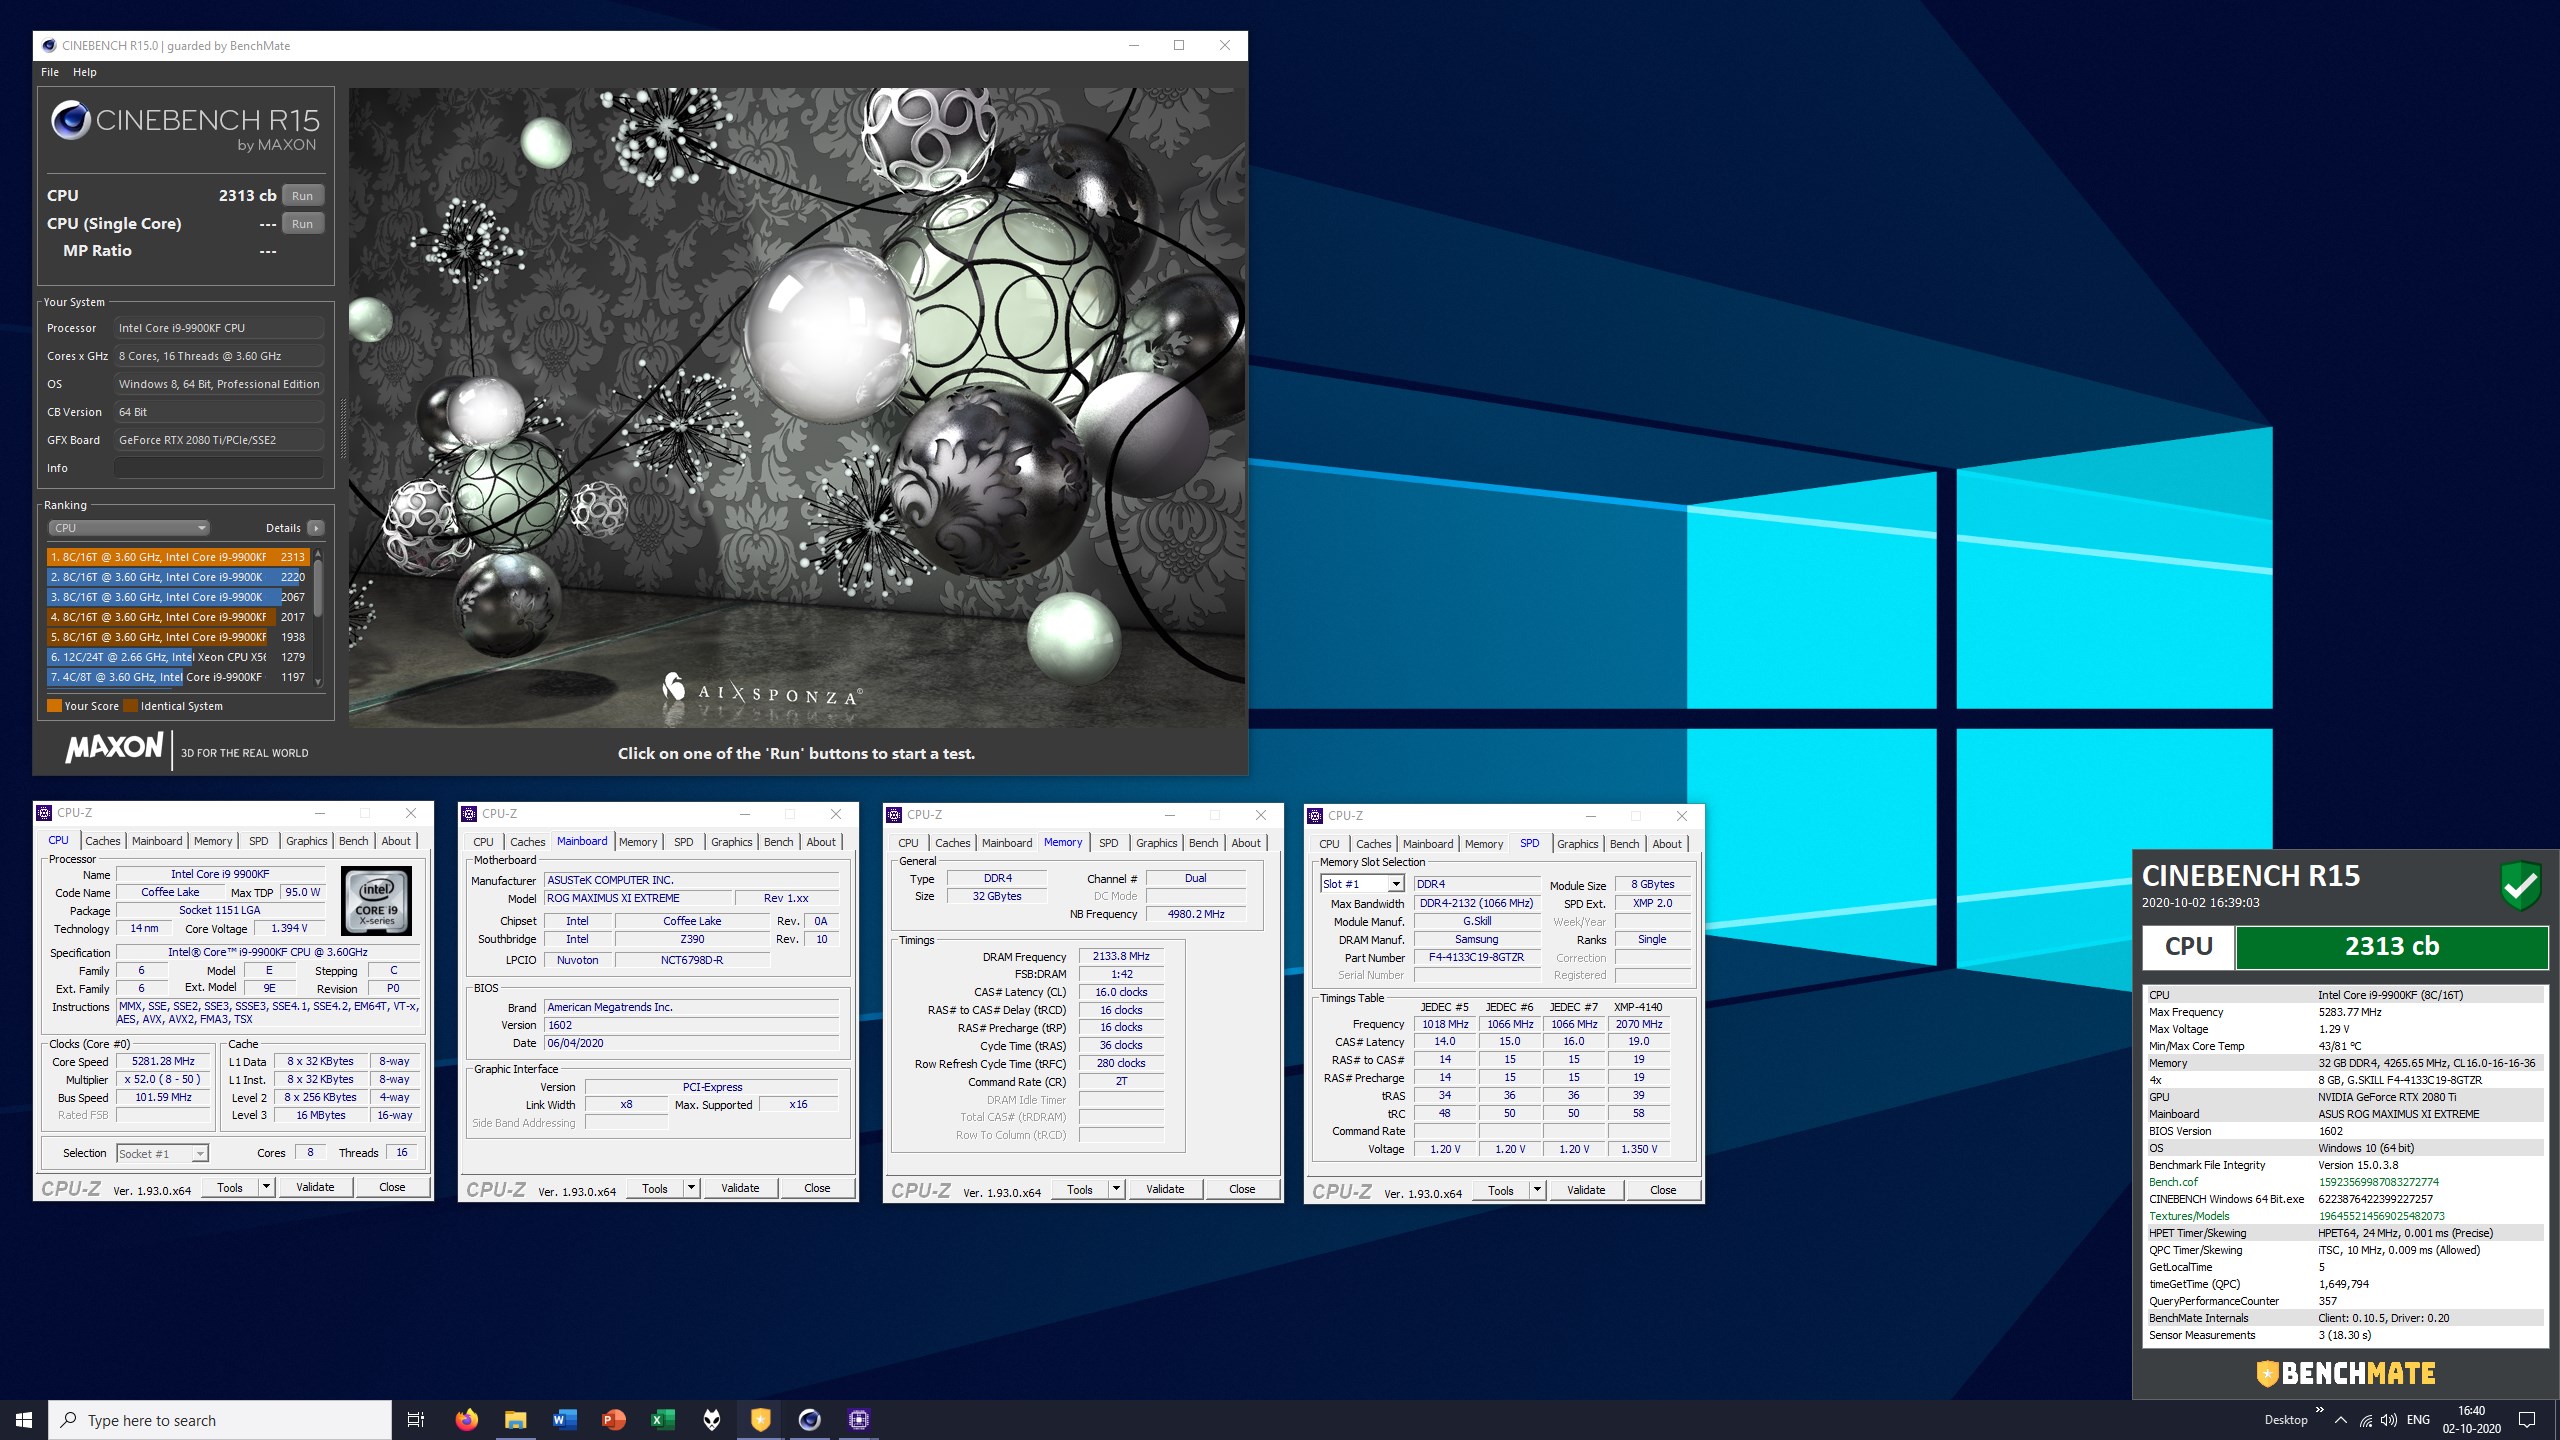Image resolution: width=2560 pixels, height=1440 pixels.
Task: Open the File menu in Cinebench
Action: 50,72
